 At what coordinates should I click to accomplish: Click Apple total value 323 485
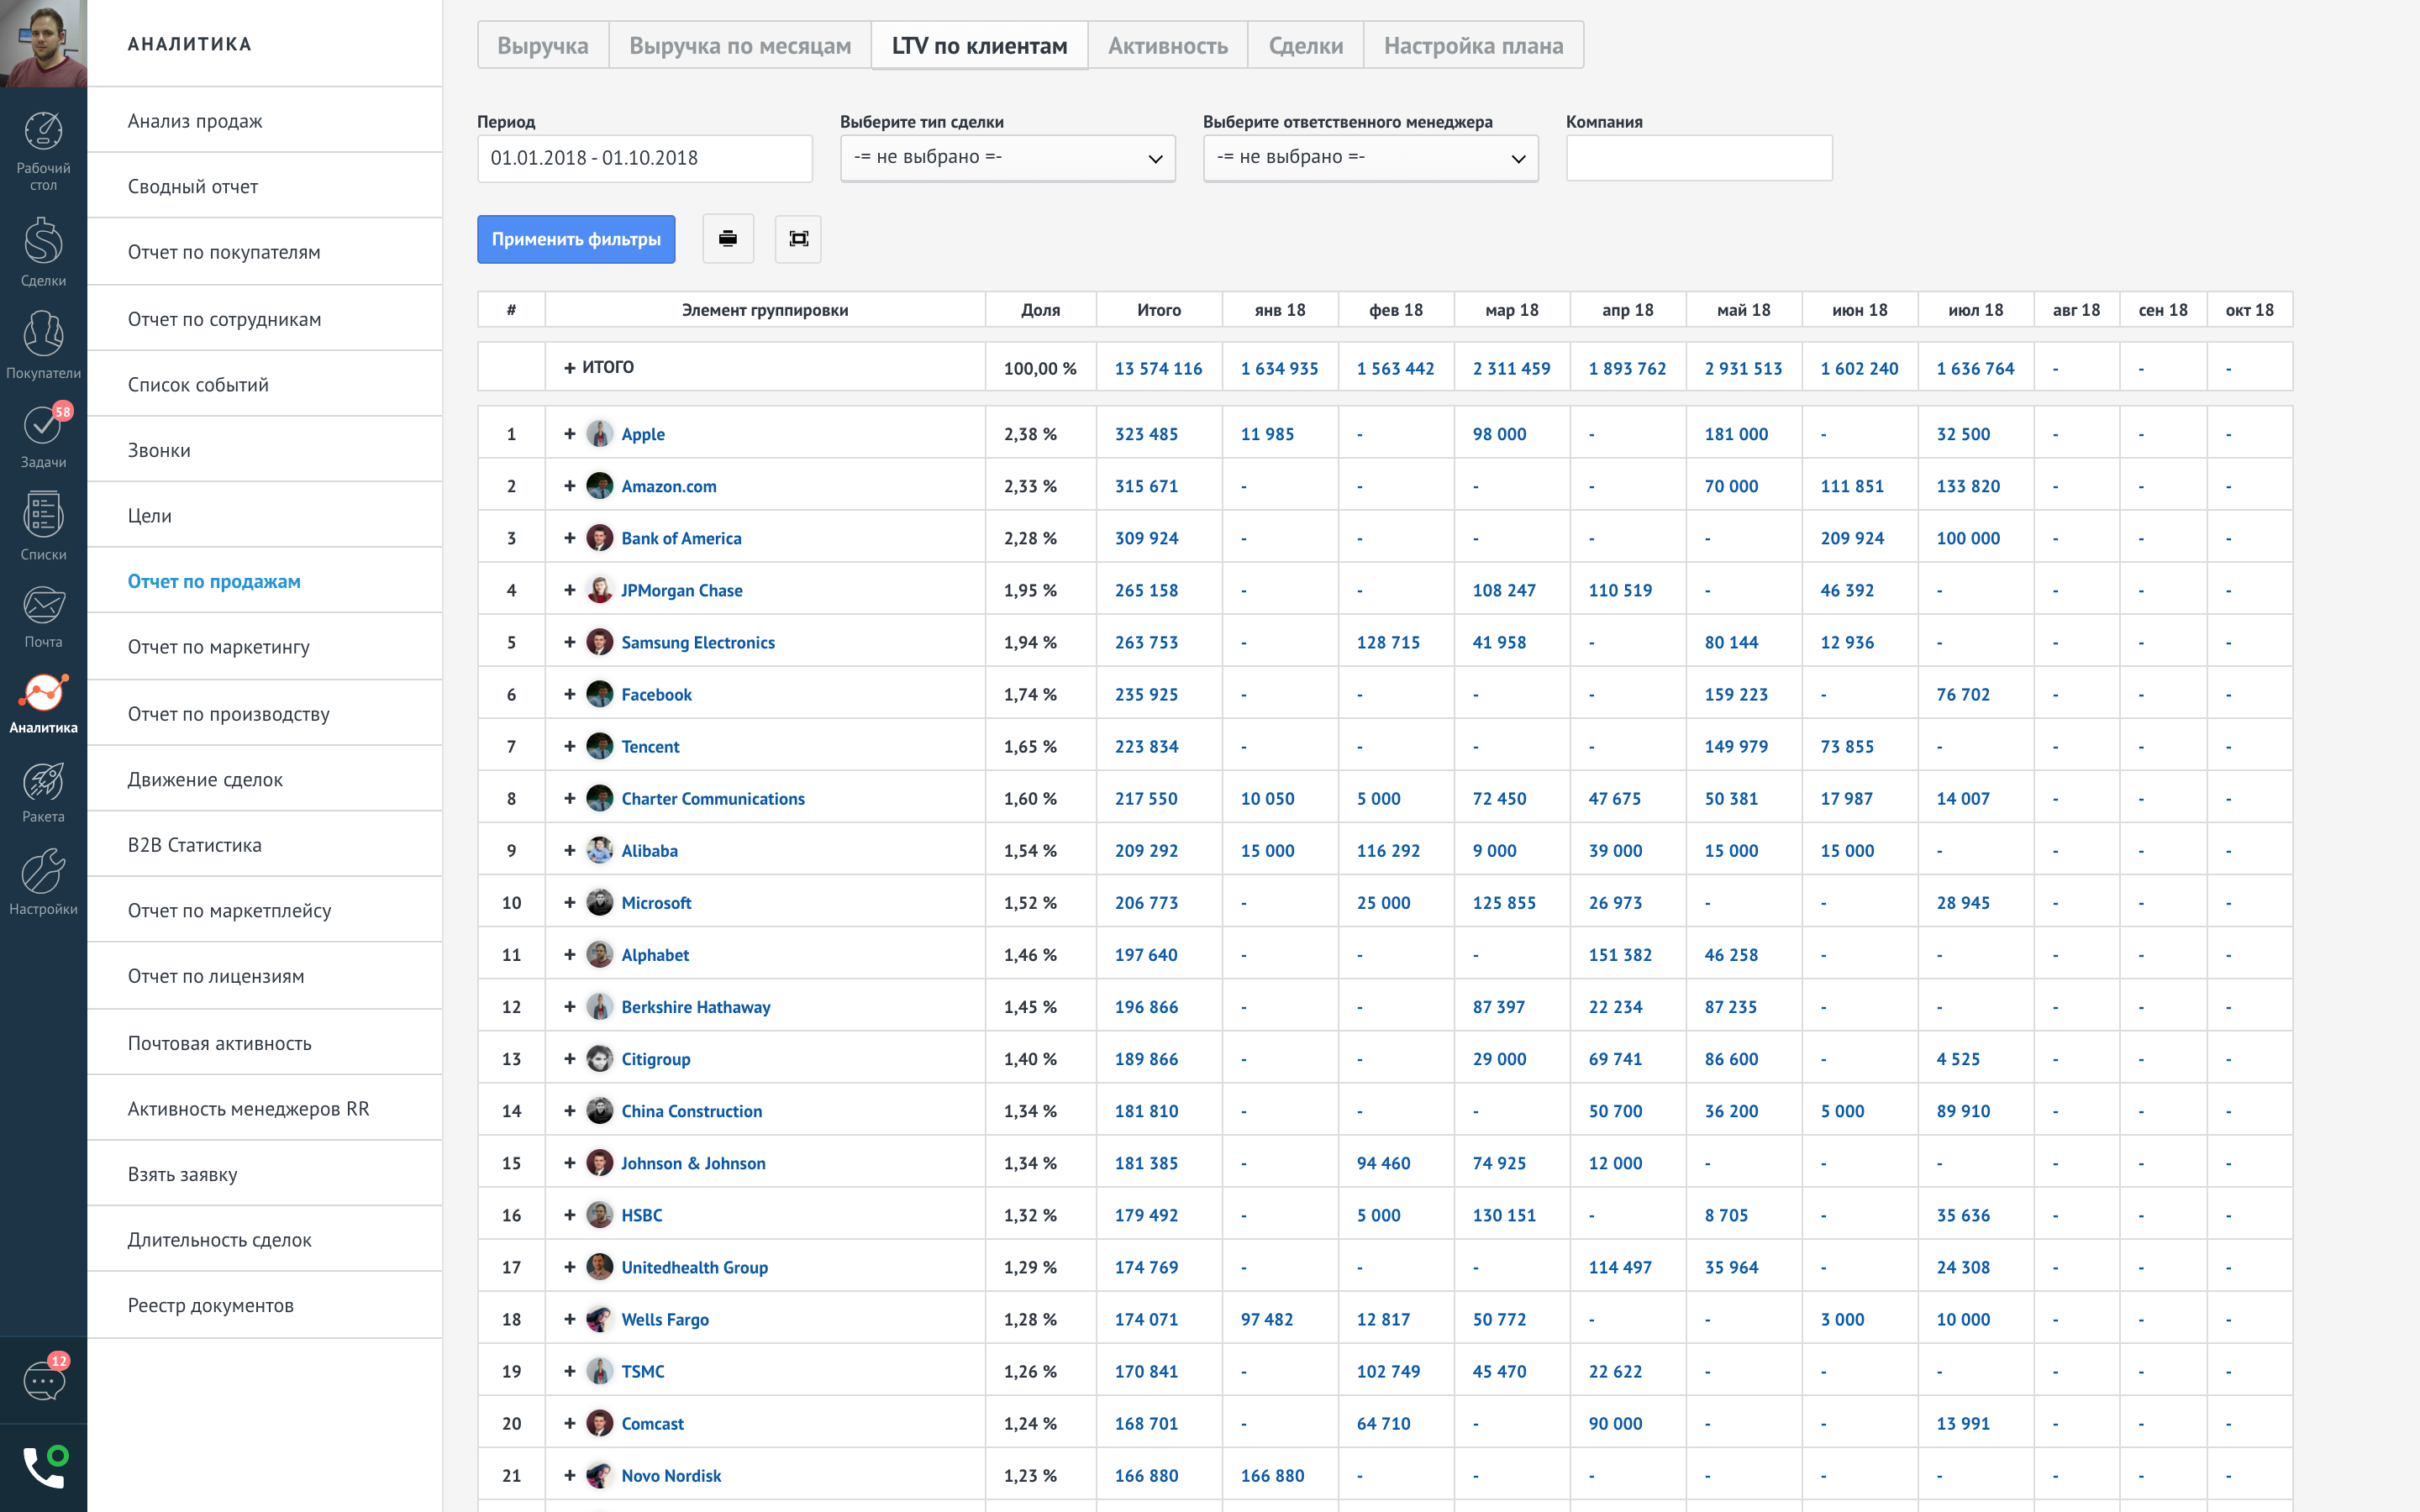pos(1146,434)
